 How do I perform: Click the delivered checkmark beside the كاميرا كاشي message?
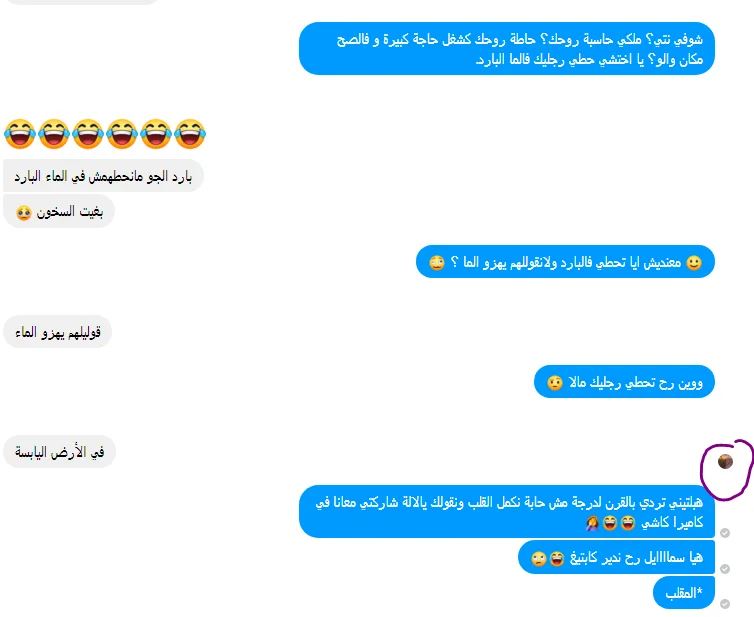click(x=725, y=532)
